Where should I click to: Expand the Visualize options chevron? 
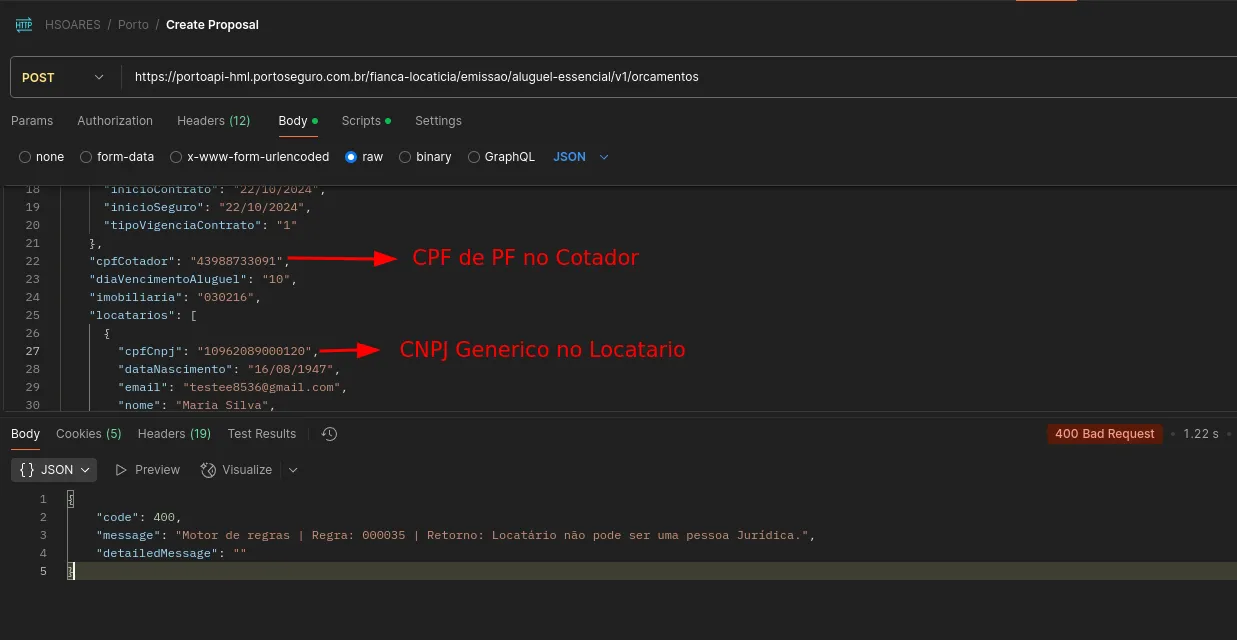293,470
